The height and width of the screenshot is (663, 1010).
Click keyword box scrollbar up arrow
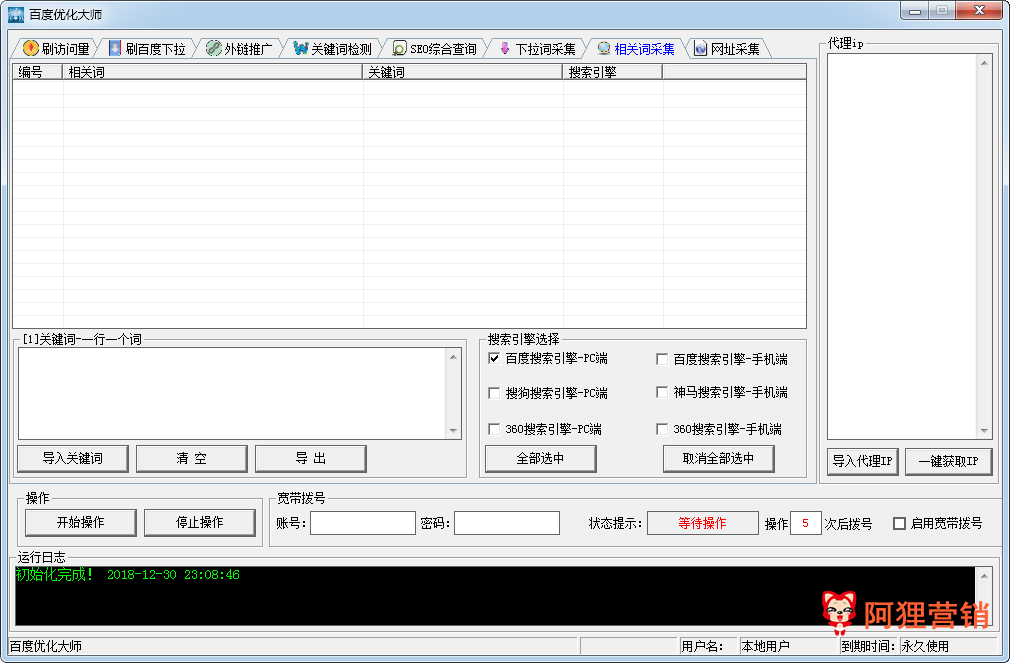click(x=453, y=356)
